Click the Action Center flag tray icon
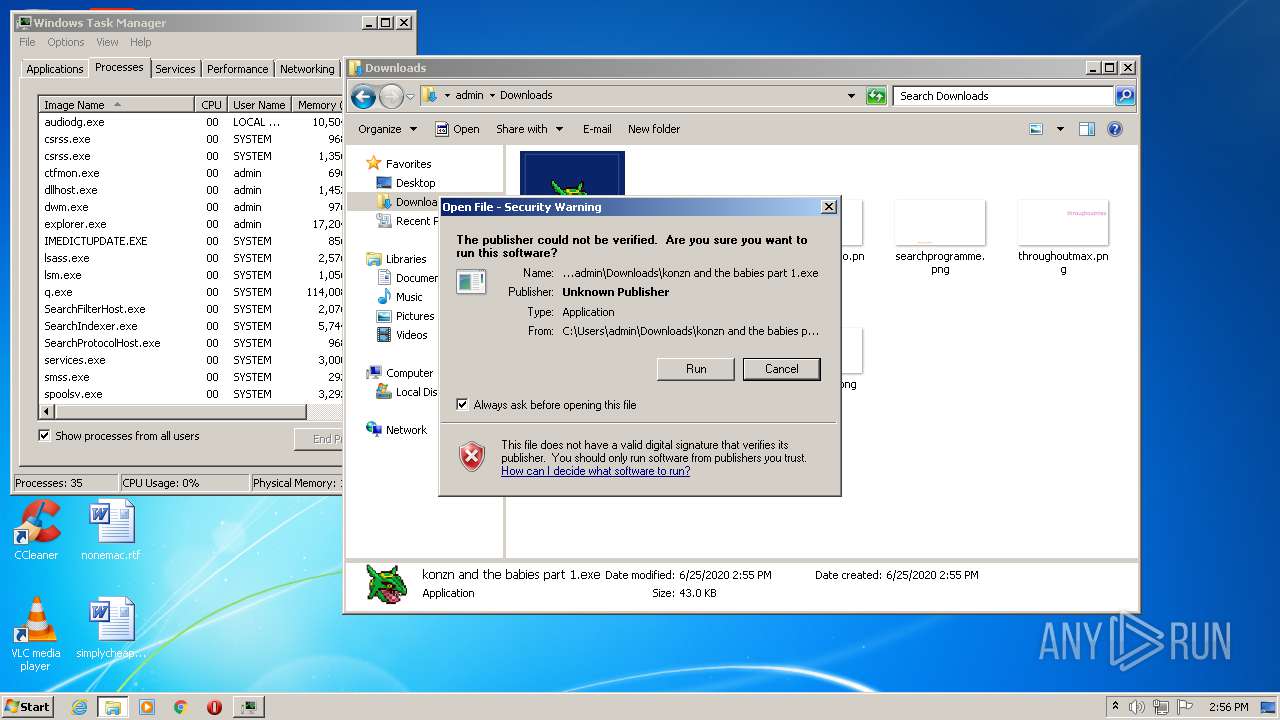This screenshot has width=1280, height=720. click(x=1185, y=707)
